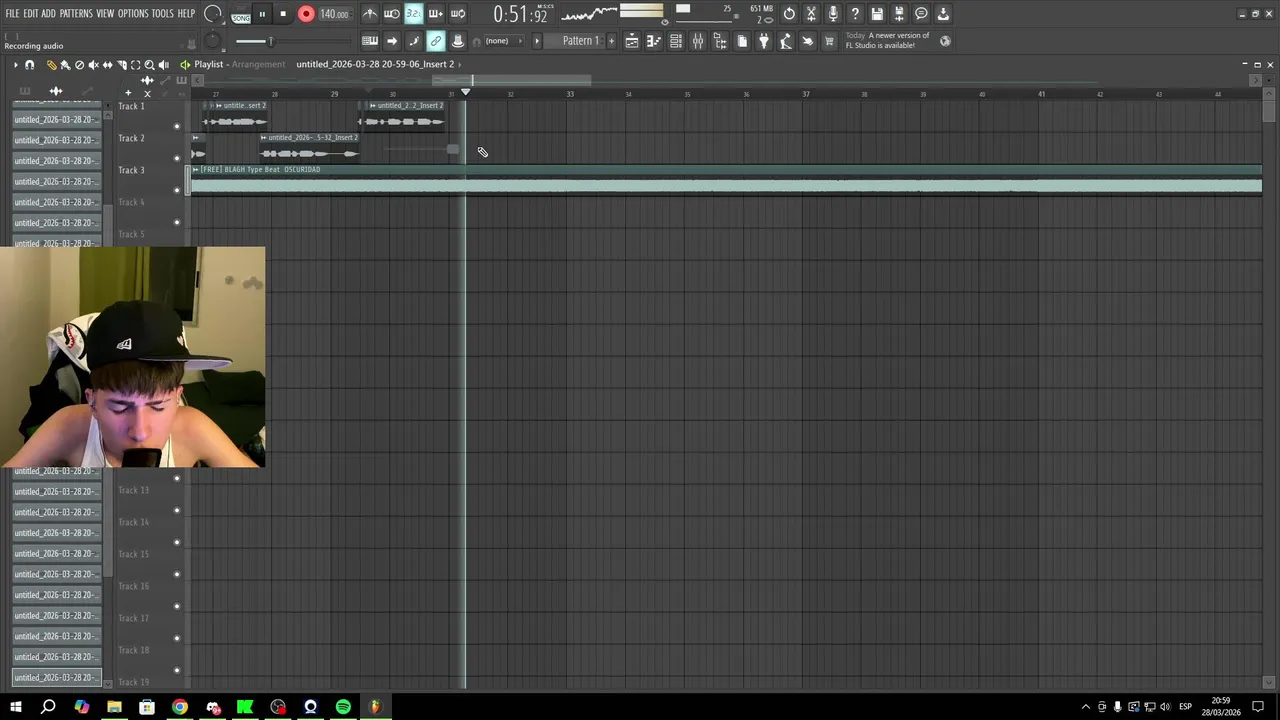Toggle SONG/PAT mode switch

[241, 14]
